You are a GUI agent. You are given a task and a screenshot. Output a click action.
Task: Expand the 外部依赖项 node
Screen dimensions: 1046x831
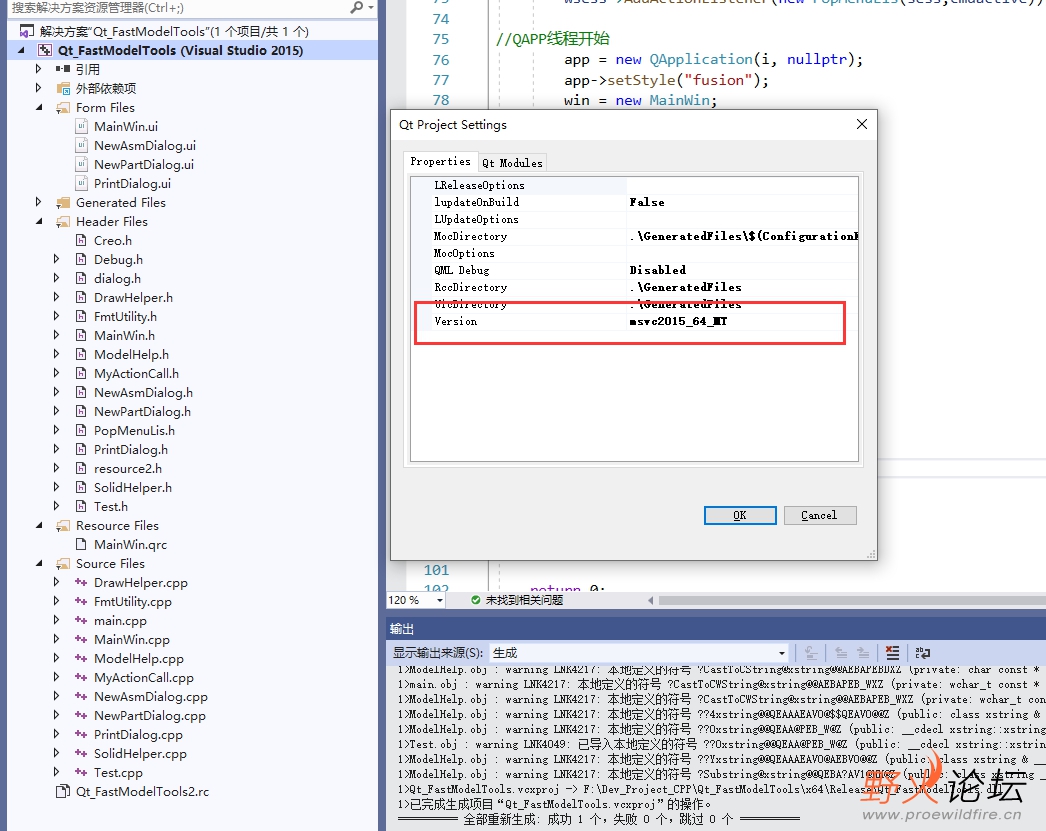[39, 89]
